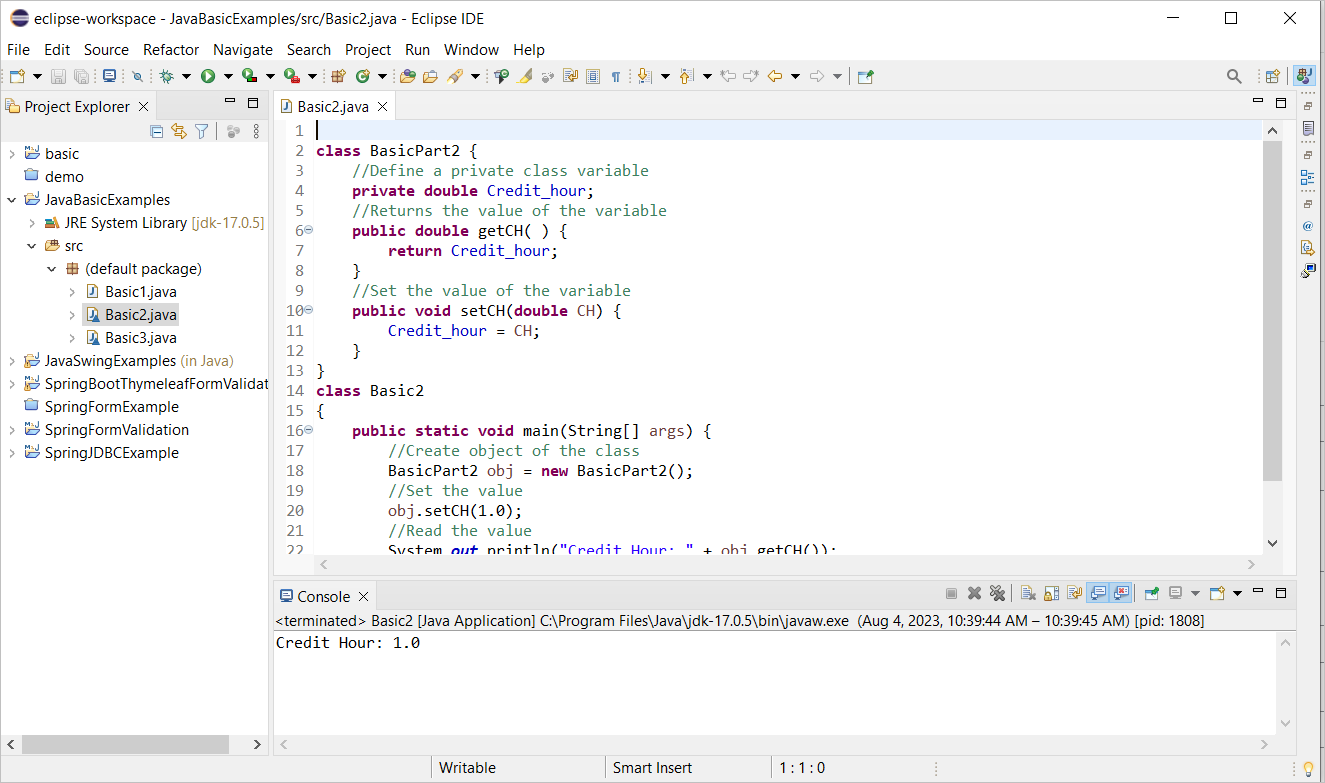
Task: Open the Search icon on the toolbar
Action: click(x=1233, y=75)
